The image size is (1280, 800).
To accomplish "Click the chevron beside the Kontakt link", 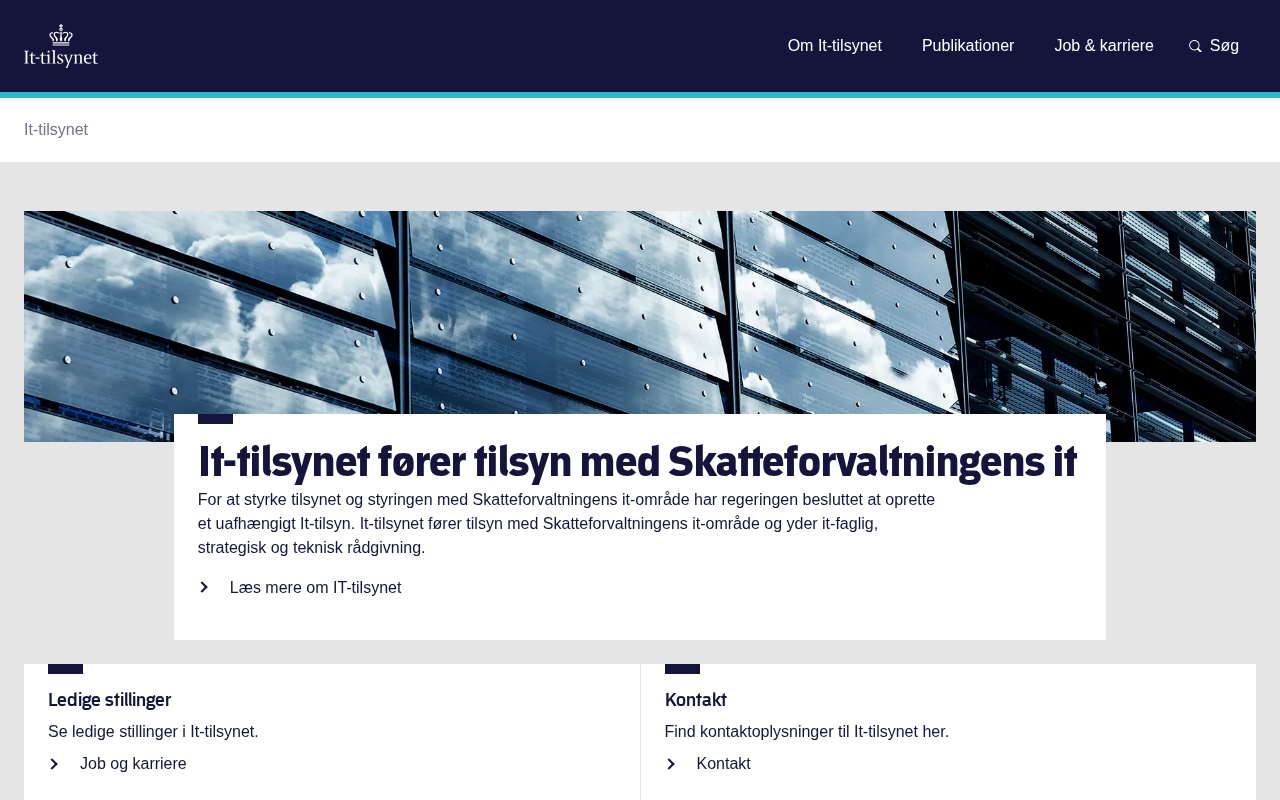I will (x=671, y=764).
